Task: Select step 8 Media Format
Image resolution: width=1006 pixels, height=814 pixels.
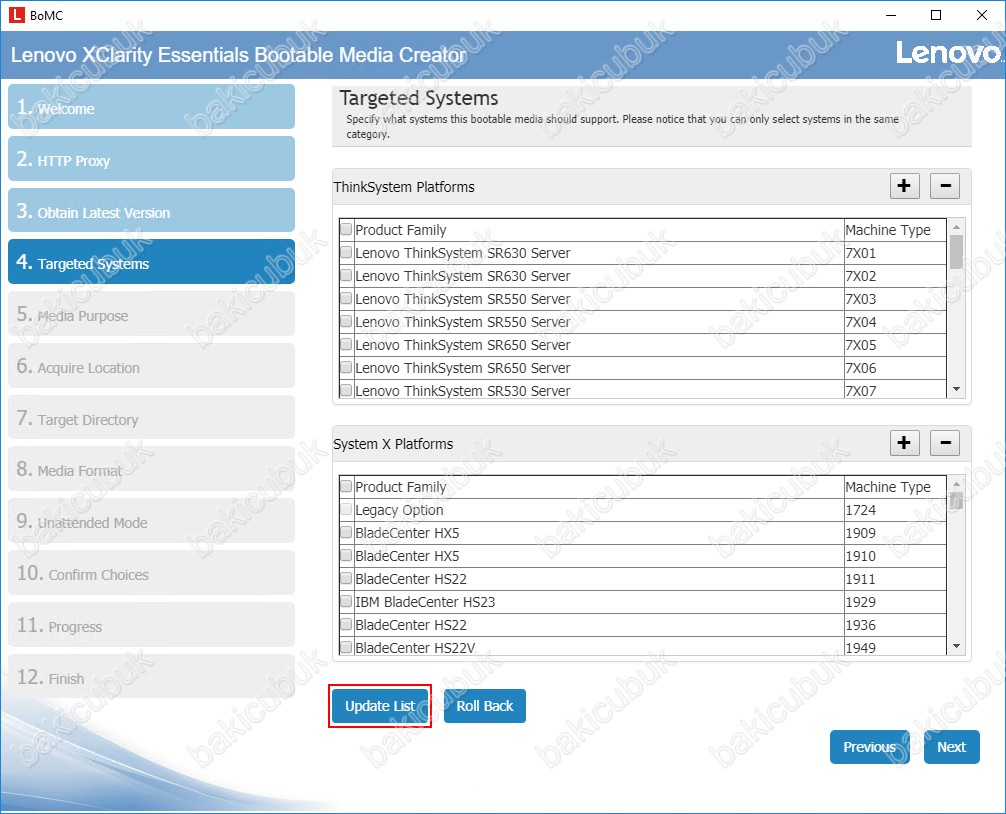Action: point(151,469)
